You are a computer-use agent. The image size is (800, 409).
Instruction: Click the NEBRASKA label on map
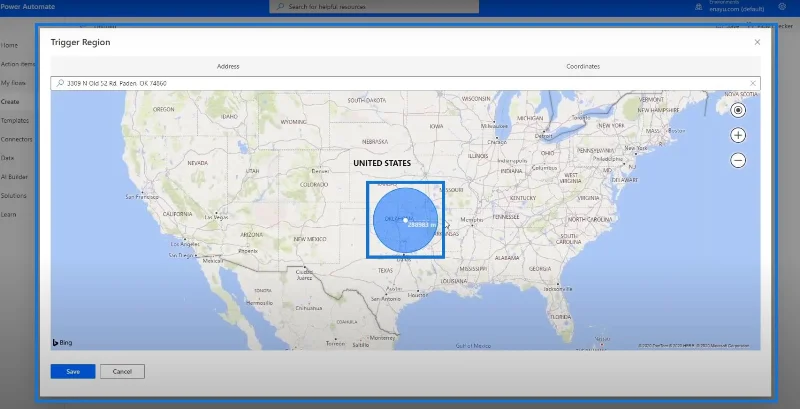coord(375,142)
